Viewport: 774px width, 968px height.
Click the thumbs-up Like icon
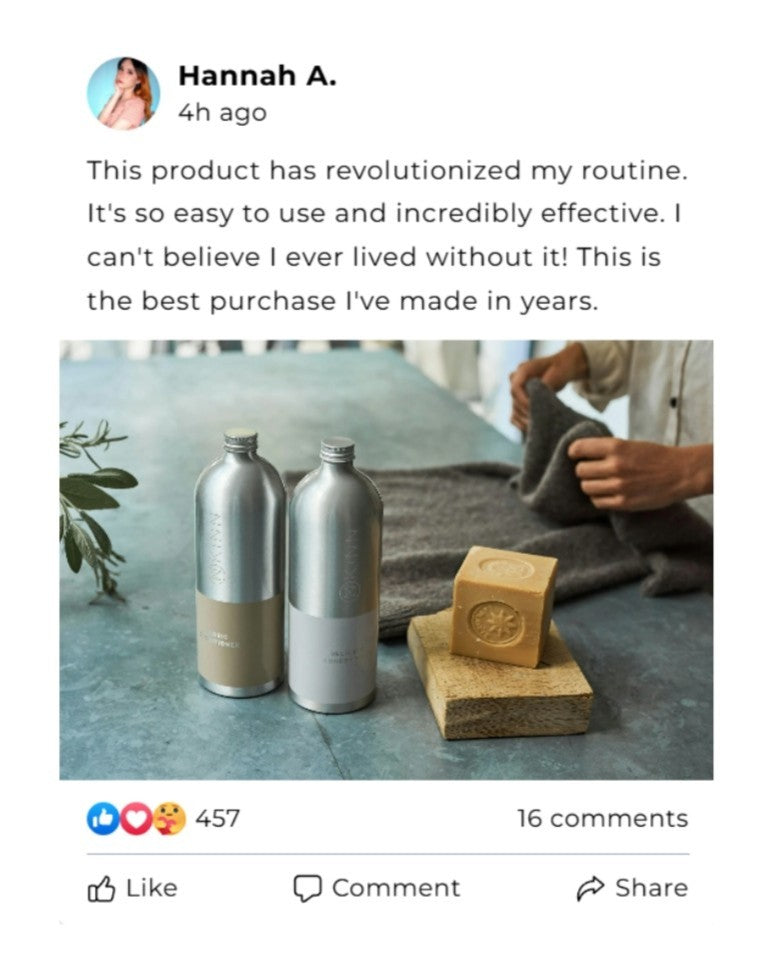(101, 888)
